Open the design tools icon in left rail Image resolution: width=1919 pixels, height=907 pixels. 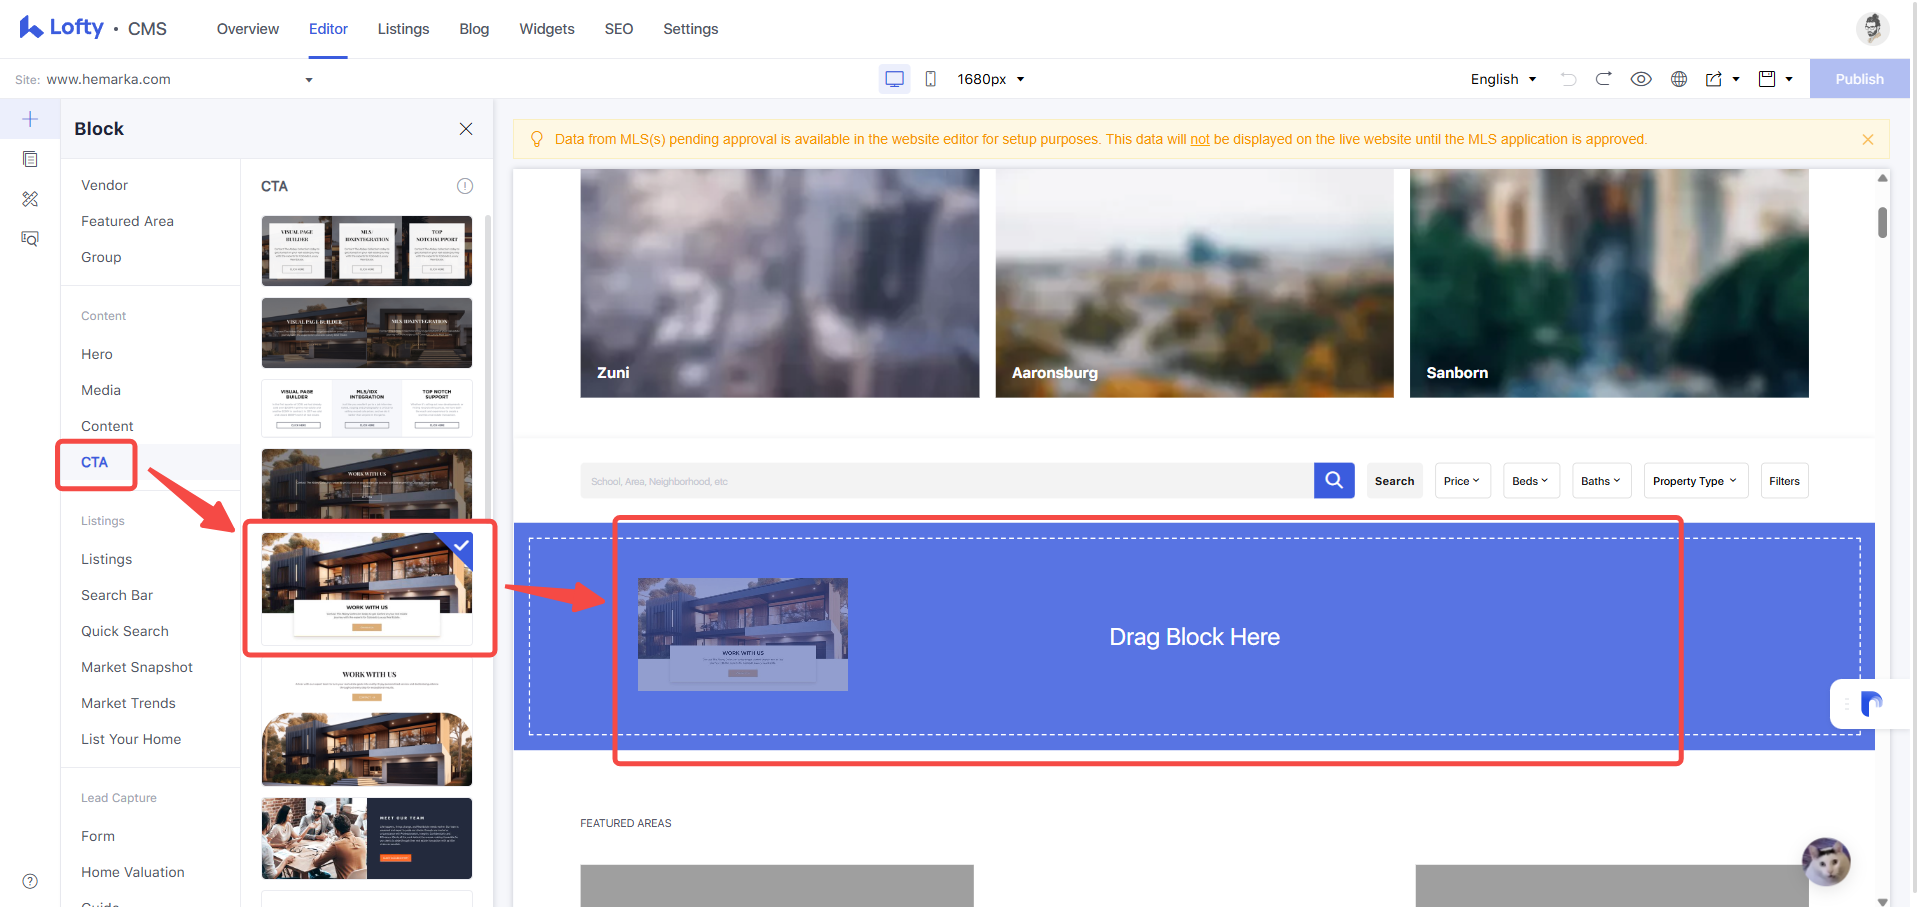click(x=30, y=199)
